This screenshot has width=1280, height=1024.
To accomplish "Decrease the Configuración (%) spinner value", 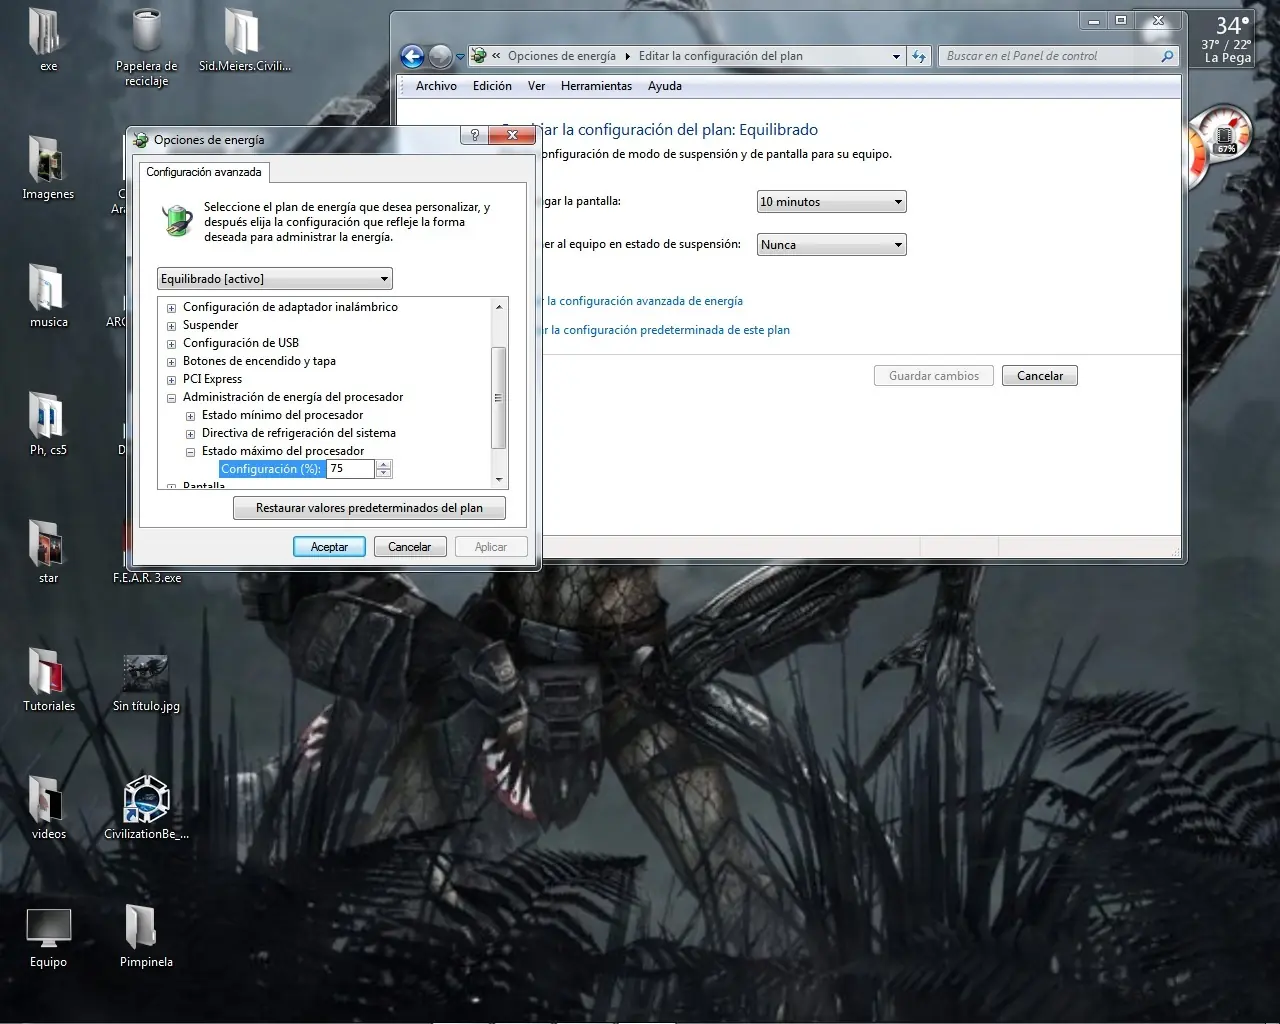I will [x=384, y=473].
